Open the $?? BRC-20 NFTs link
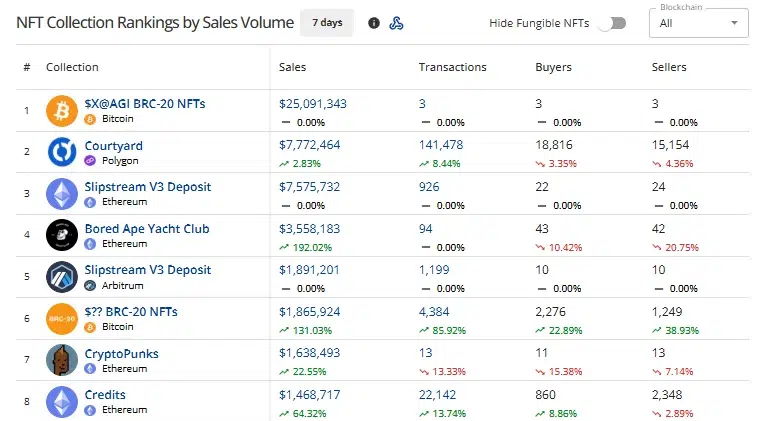The height and width of the screenshot is (421, 759). tap(131, 312)
